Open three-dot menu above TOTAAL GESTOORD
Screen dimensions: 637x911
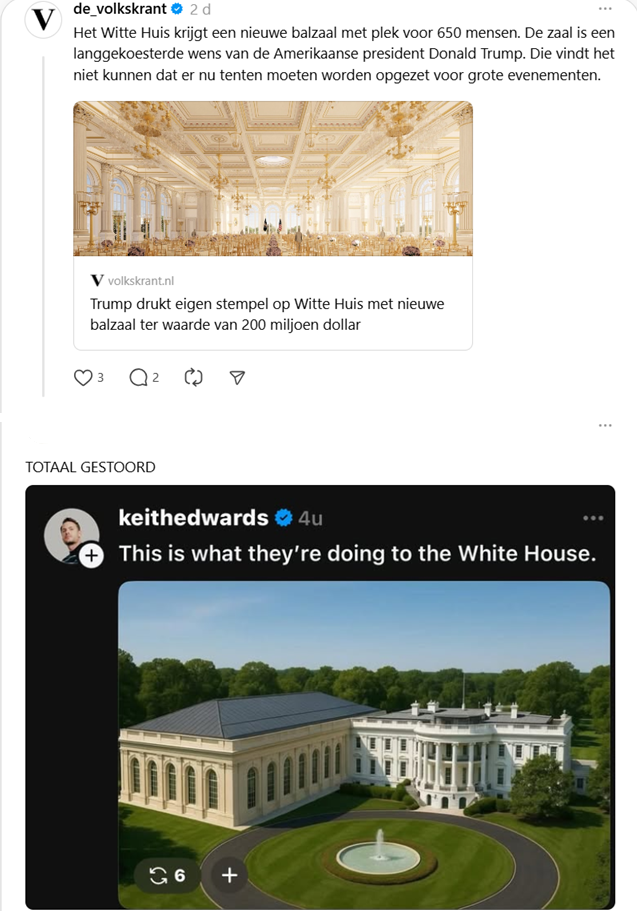pyautogui.click(x=605, y=425)
